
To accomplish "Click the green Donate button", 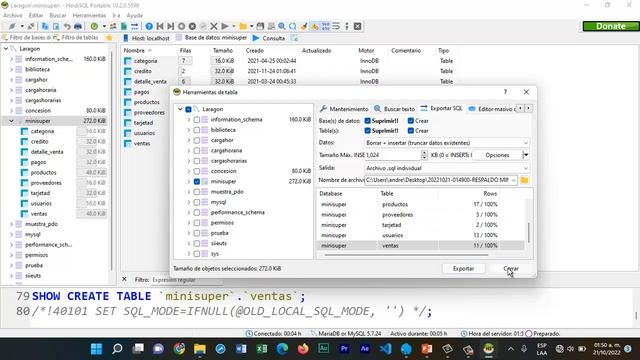I will (x=611, y=26).
